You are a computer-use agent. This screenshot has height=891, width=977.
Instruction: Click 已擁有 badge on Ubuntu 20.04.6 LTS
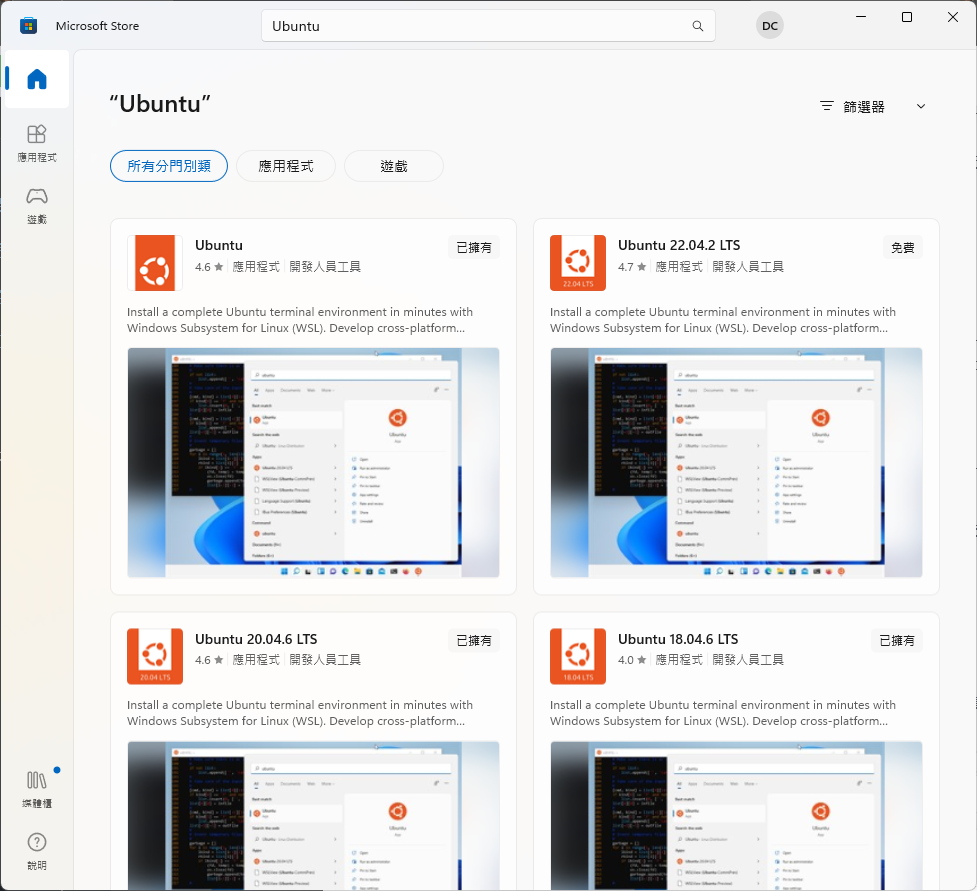pyautogui.click(x=474, y=641)
